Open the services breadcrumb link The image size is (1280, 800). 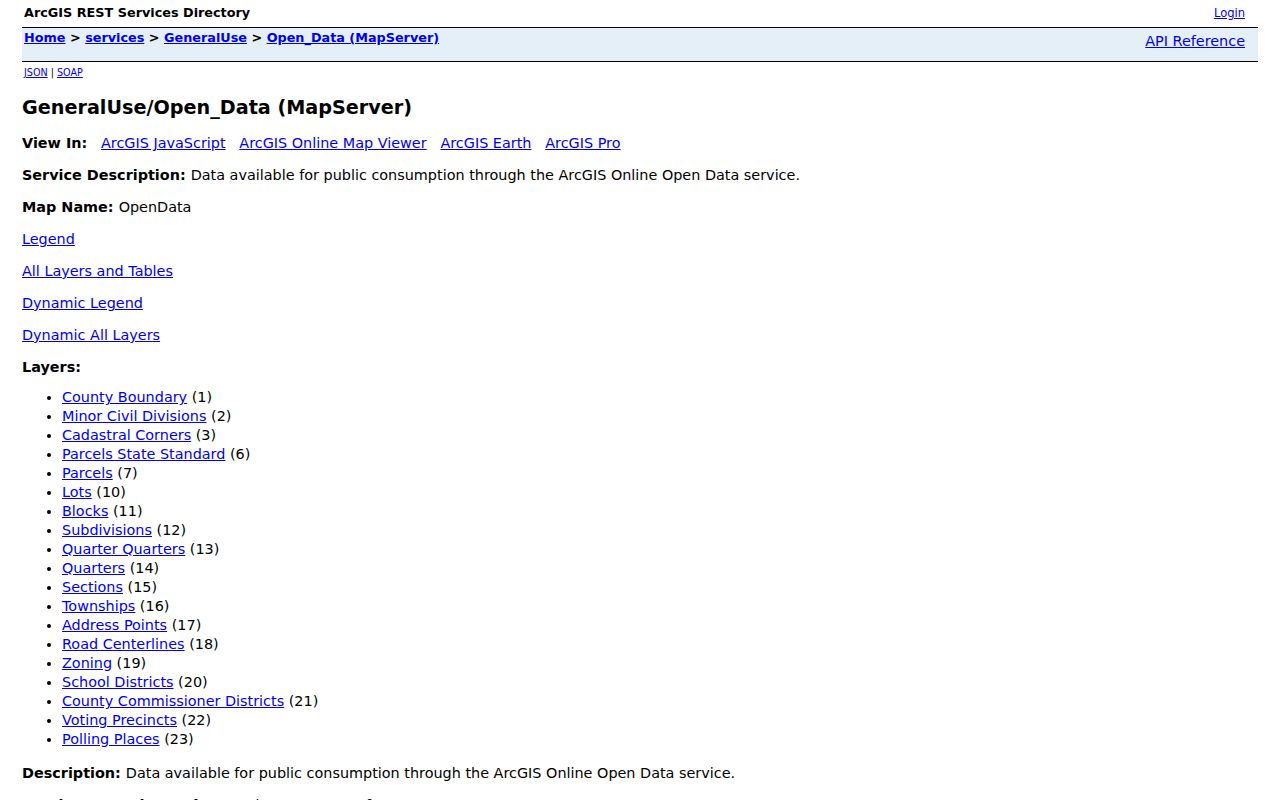(x=114, y=38)
